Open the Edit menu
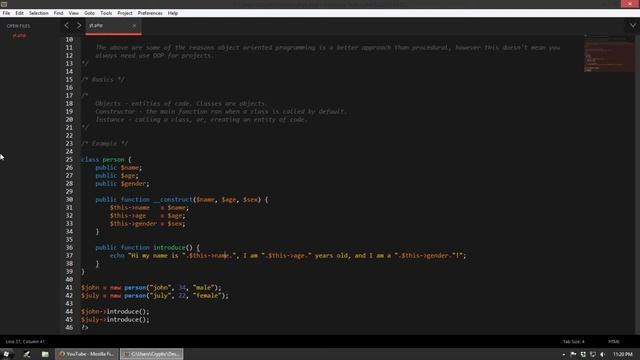 (x=19, y=13)
